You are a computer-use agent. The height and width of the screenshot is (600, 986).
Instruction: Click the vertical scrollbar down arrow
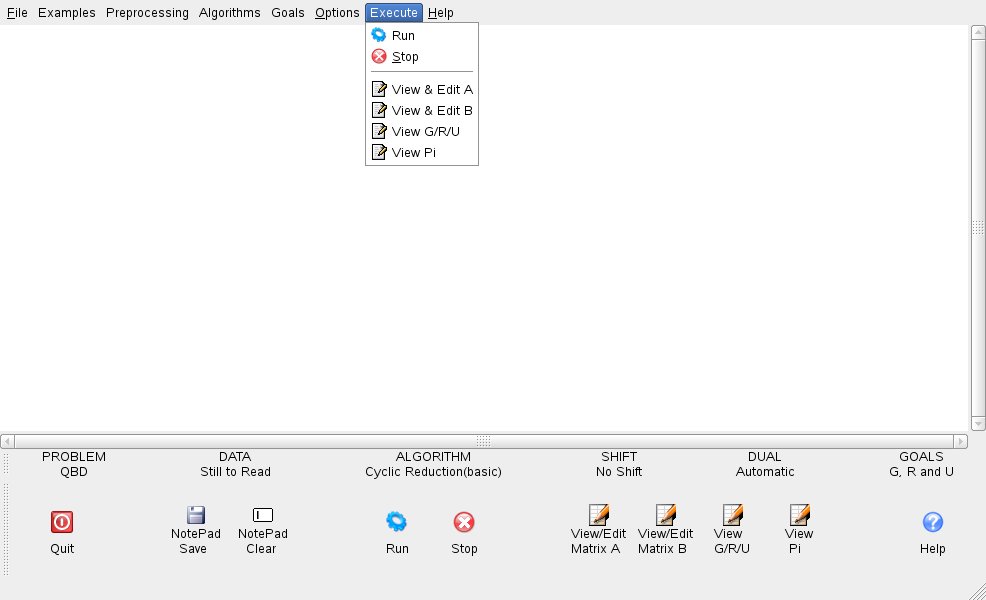pos(977,424)
